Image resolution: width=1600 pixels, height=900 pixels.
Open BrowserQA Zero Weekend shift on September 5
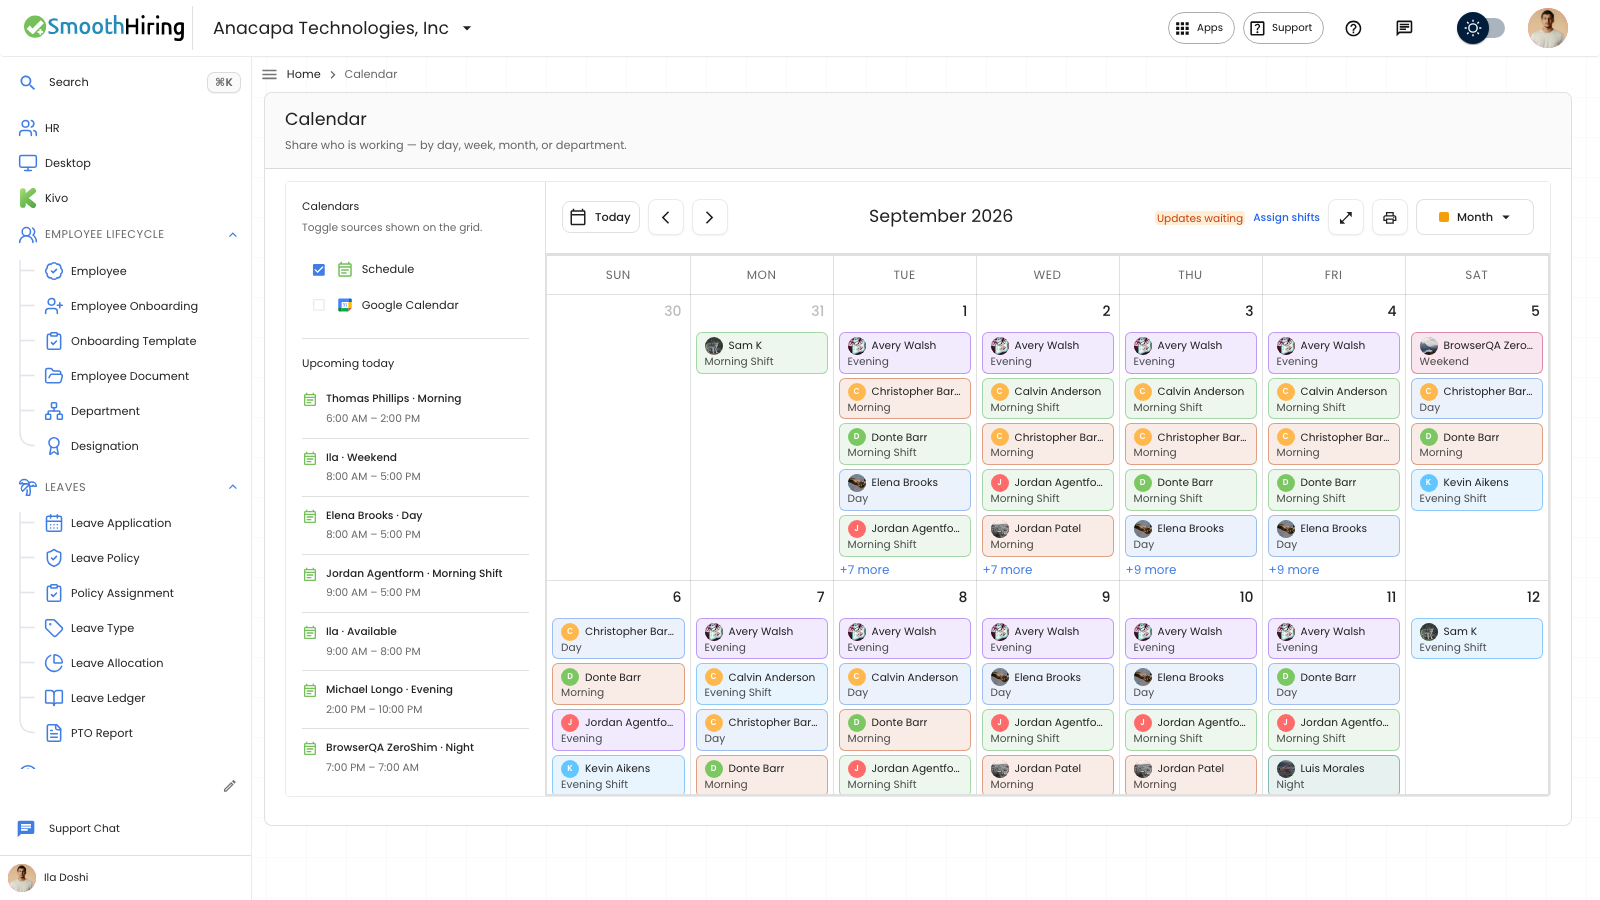(1477, 353)
